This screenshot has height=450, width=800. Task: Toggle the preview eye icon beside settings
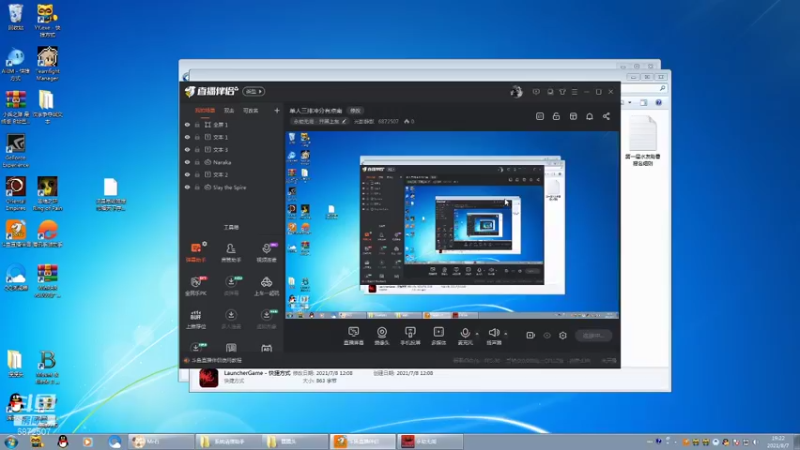pos(547,335)
